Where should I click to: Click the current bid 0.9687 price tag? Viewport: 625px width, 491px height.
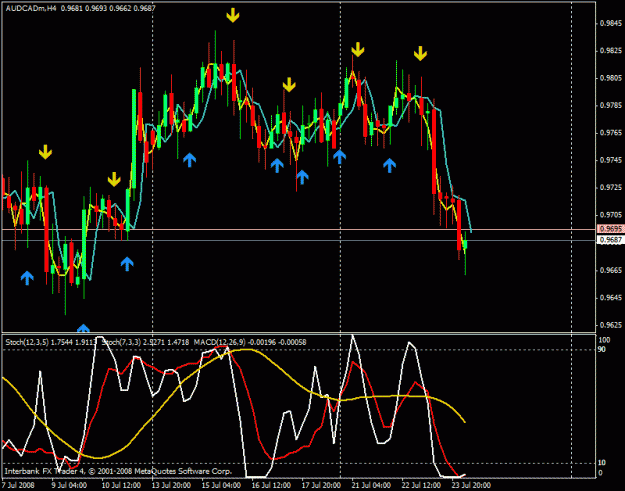pos(611,240)
